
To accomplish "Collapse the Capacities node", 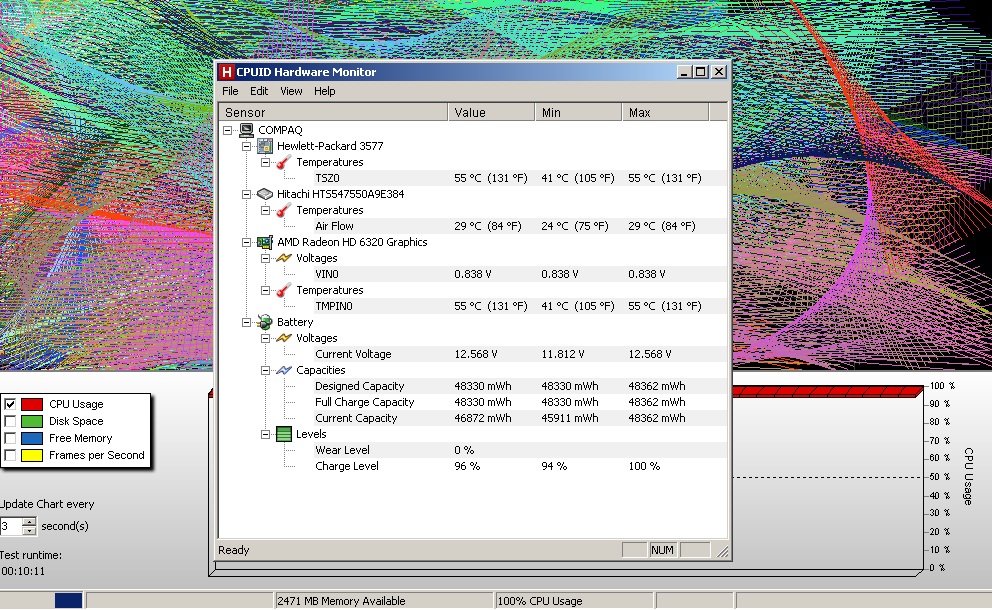I will tap(266, 370).
